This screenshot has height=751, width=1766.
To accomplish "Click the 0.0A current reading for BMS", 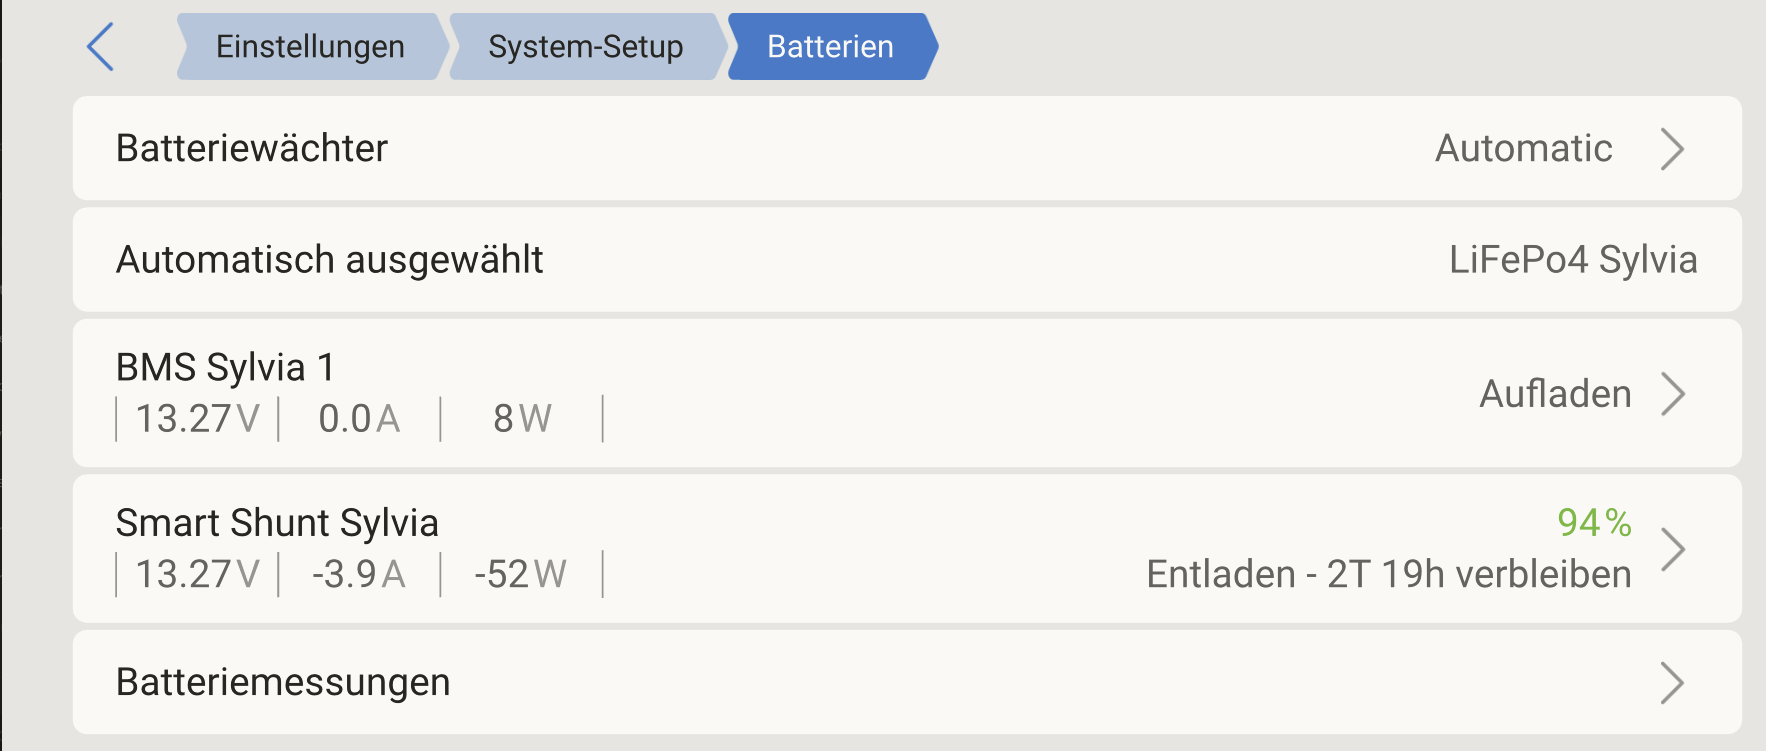I will [x=359, y=419].
